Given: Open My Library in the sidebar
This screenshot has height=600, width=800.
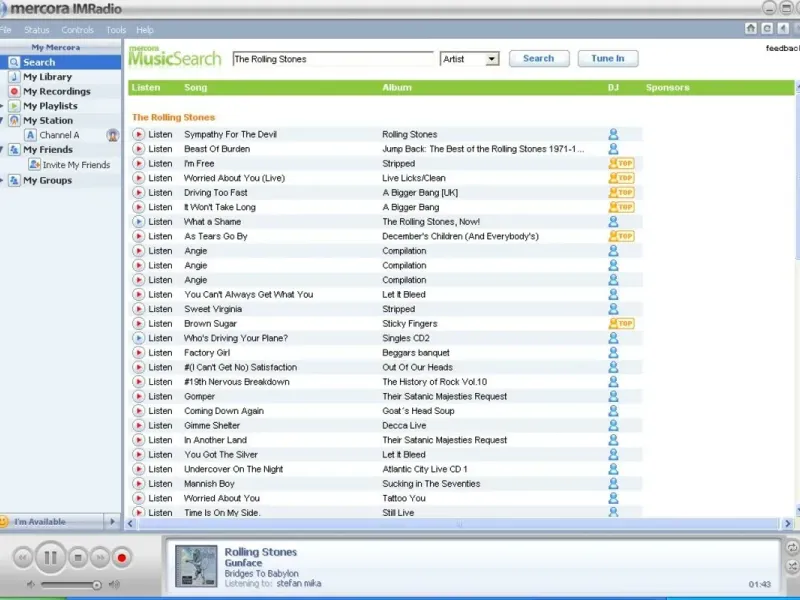Looking at the screenshot, I should tap(47, 77).
